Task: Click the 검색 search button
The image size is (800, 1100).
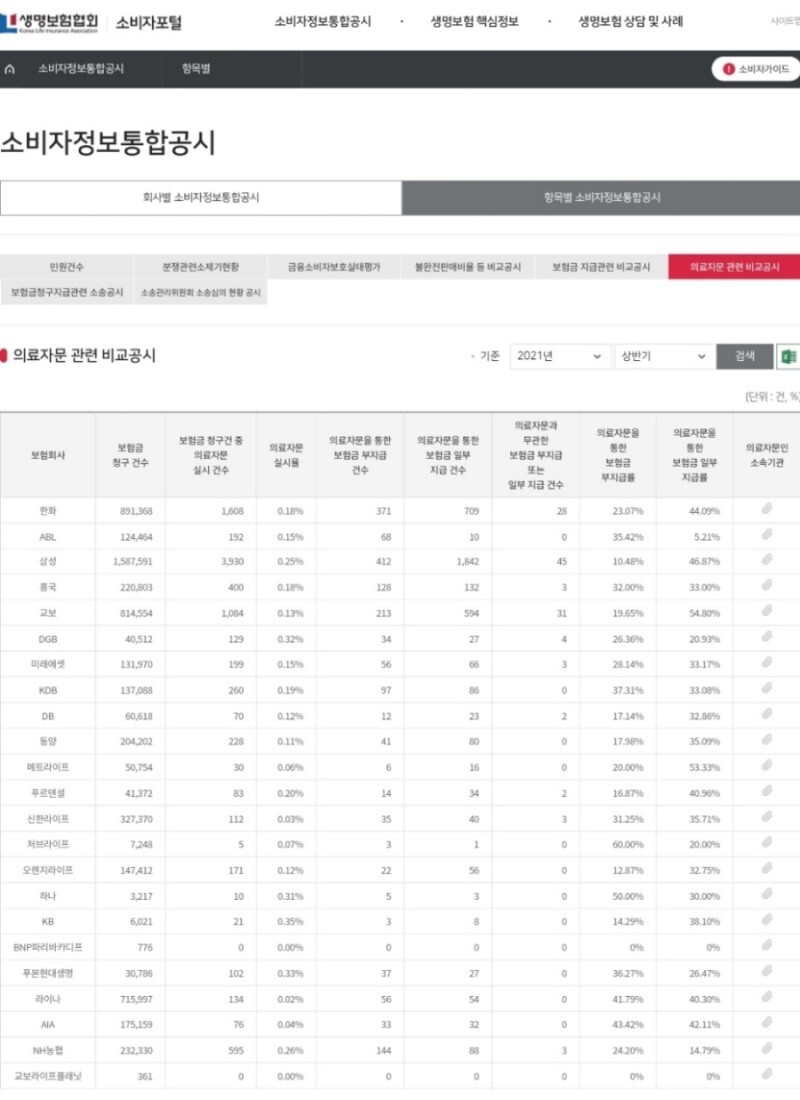Action: point(745,356)
